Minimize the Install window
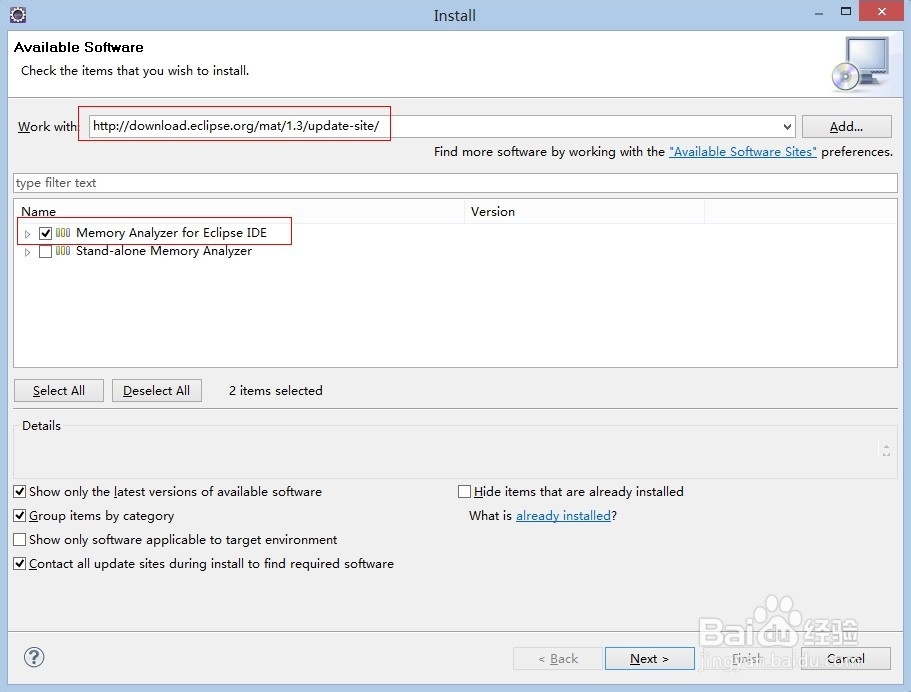The height and width of the screenshot is (692, 911). point(819,13)
